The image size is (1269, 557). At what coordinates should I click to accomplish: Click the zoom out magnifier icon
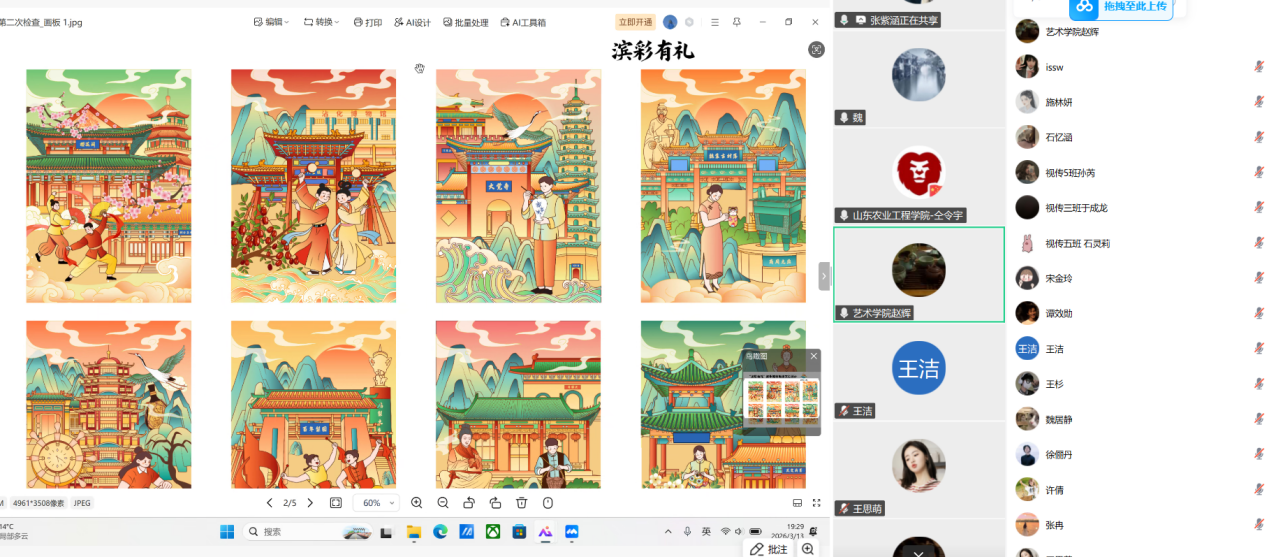coord(443,503)
